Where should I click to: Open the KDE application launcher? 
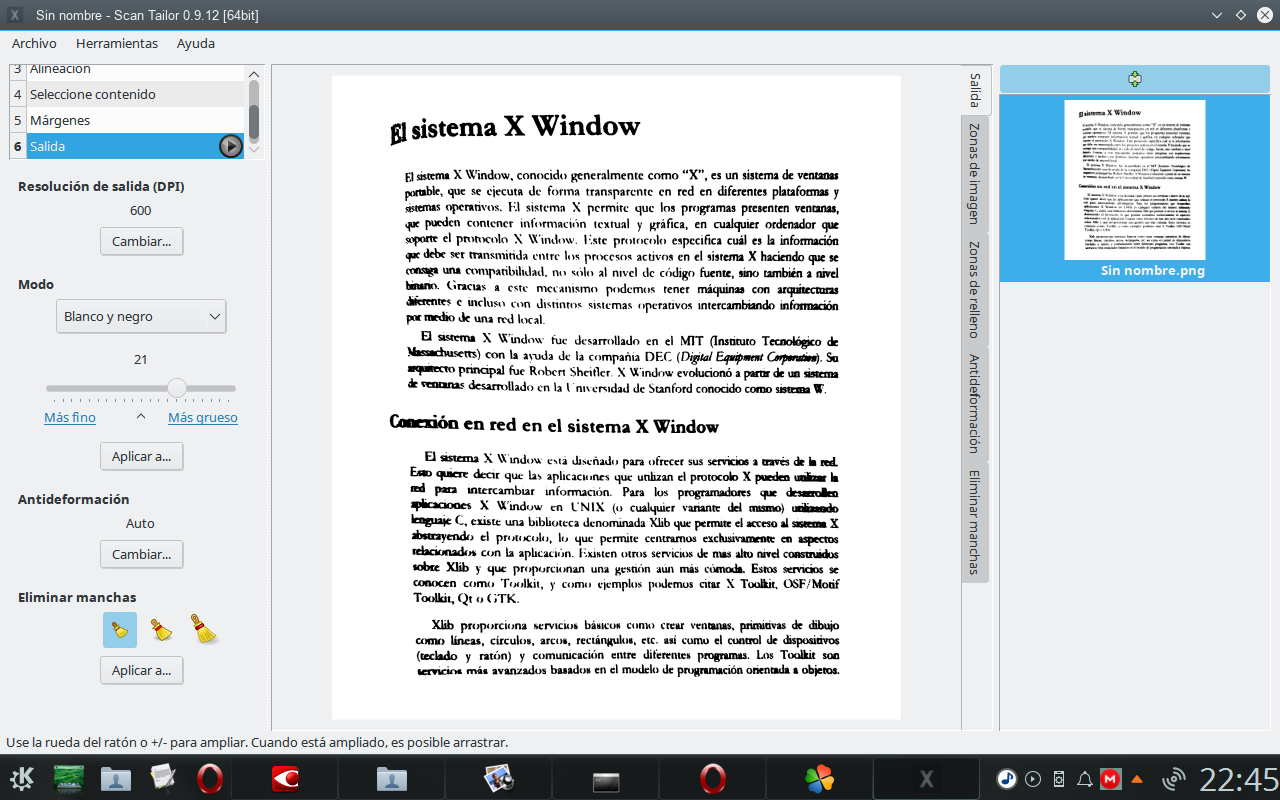tap(22, 778)
